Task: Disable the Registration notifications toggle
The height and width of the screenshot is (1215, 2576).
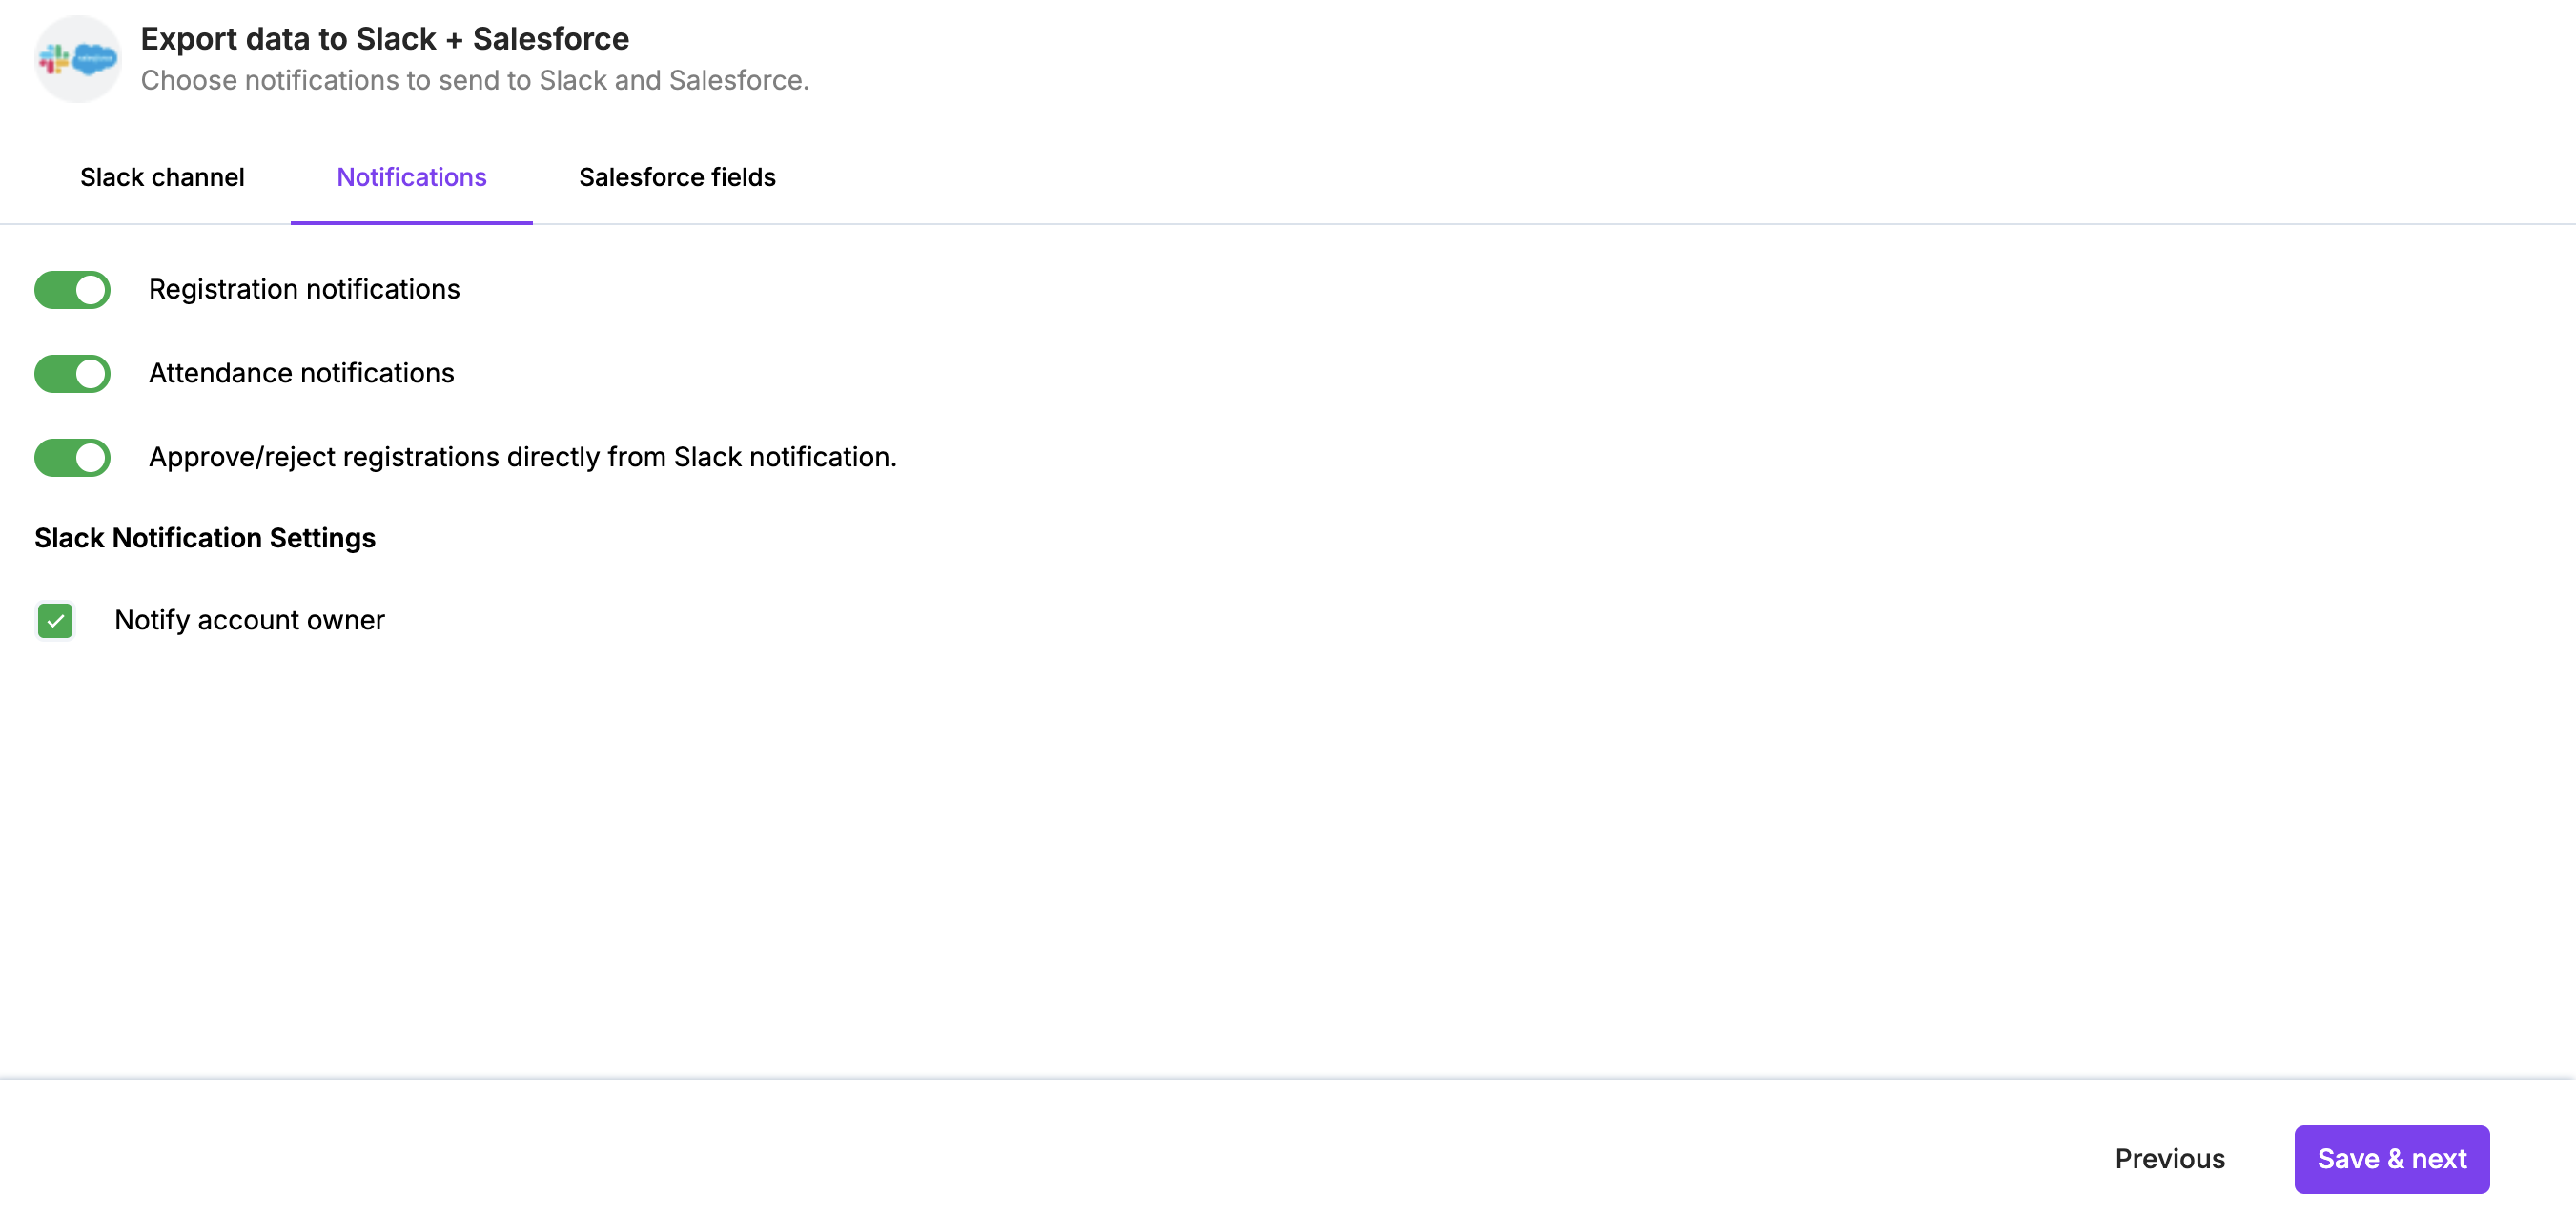Action: [72, 290]
